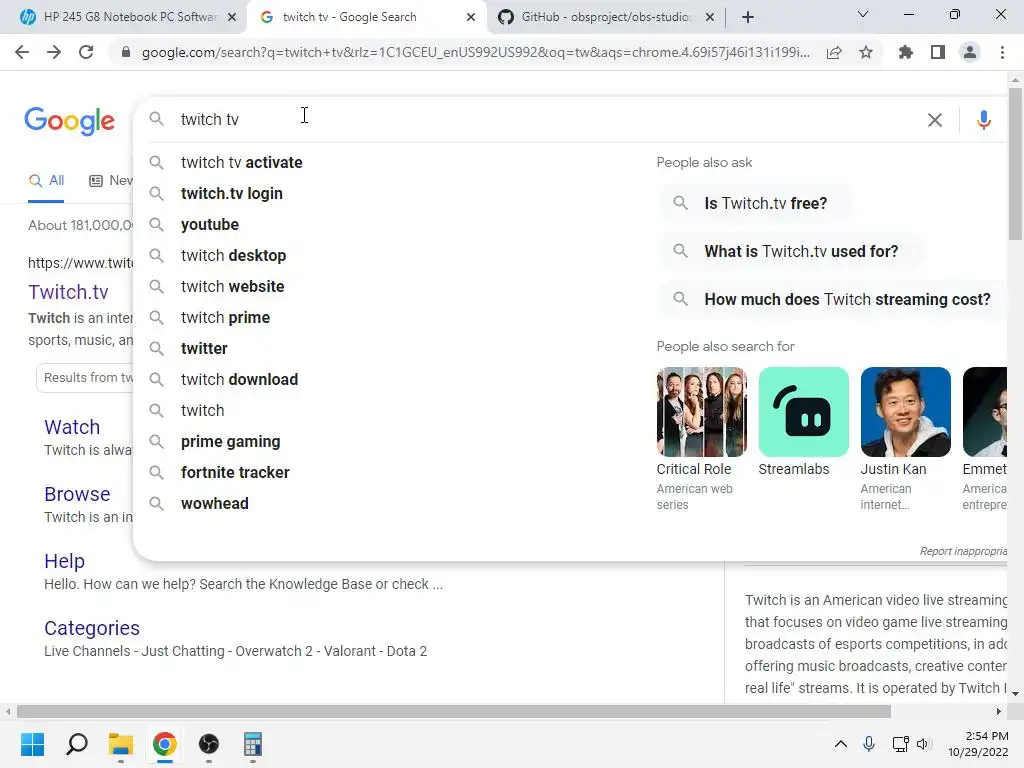Click the Google logo
Screen dimensions: 1024x768
[69, 121]
